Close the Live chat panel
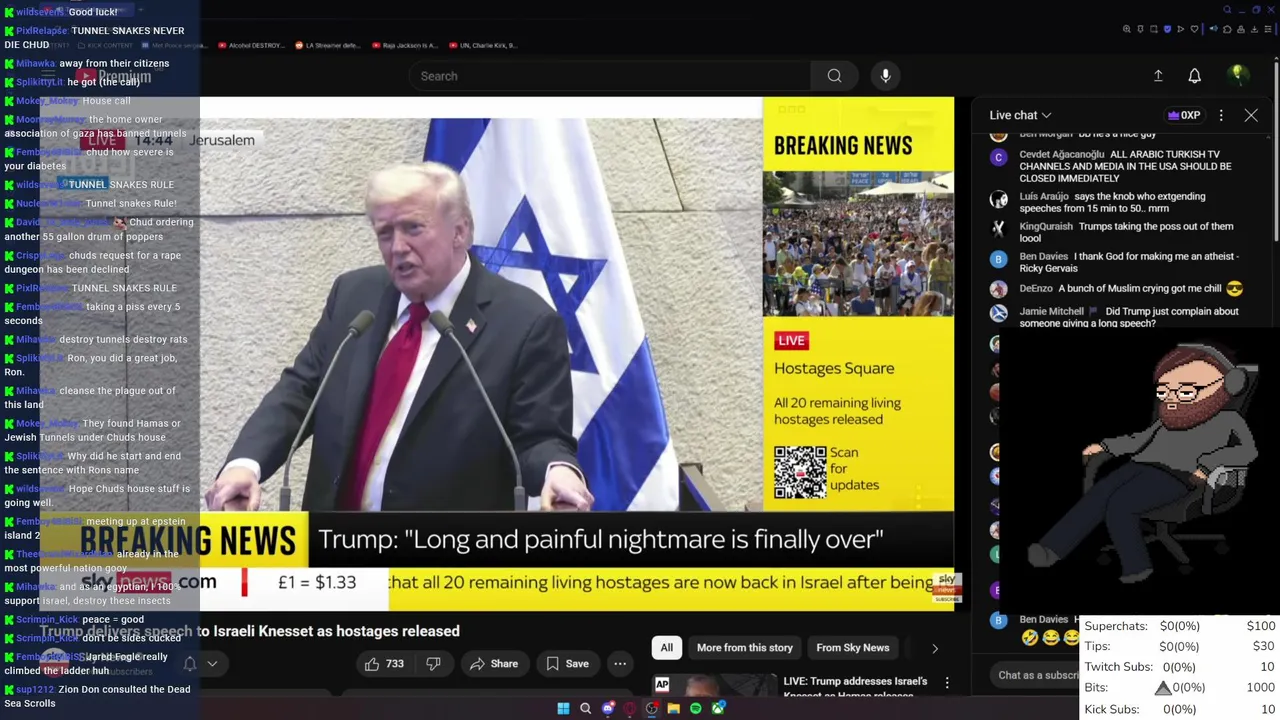This screenshot has height=720, width=1280. point(1251,115)
